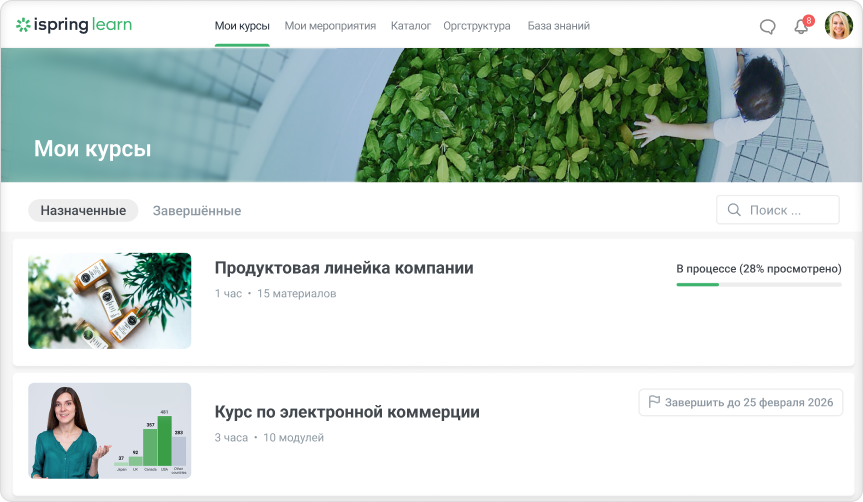
Task: Open the e-commerce course thumbnail with chart
Action: [110, 431]
